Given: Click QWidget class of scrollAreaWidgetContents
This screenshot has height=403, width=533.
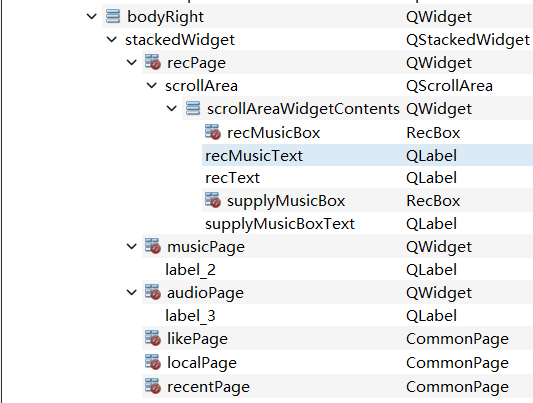Looking at the screenshot, I should coord(439,109).
